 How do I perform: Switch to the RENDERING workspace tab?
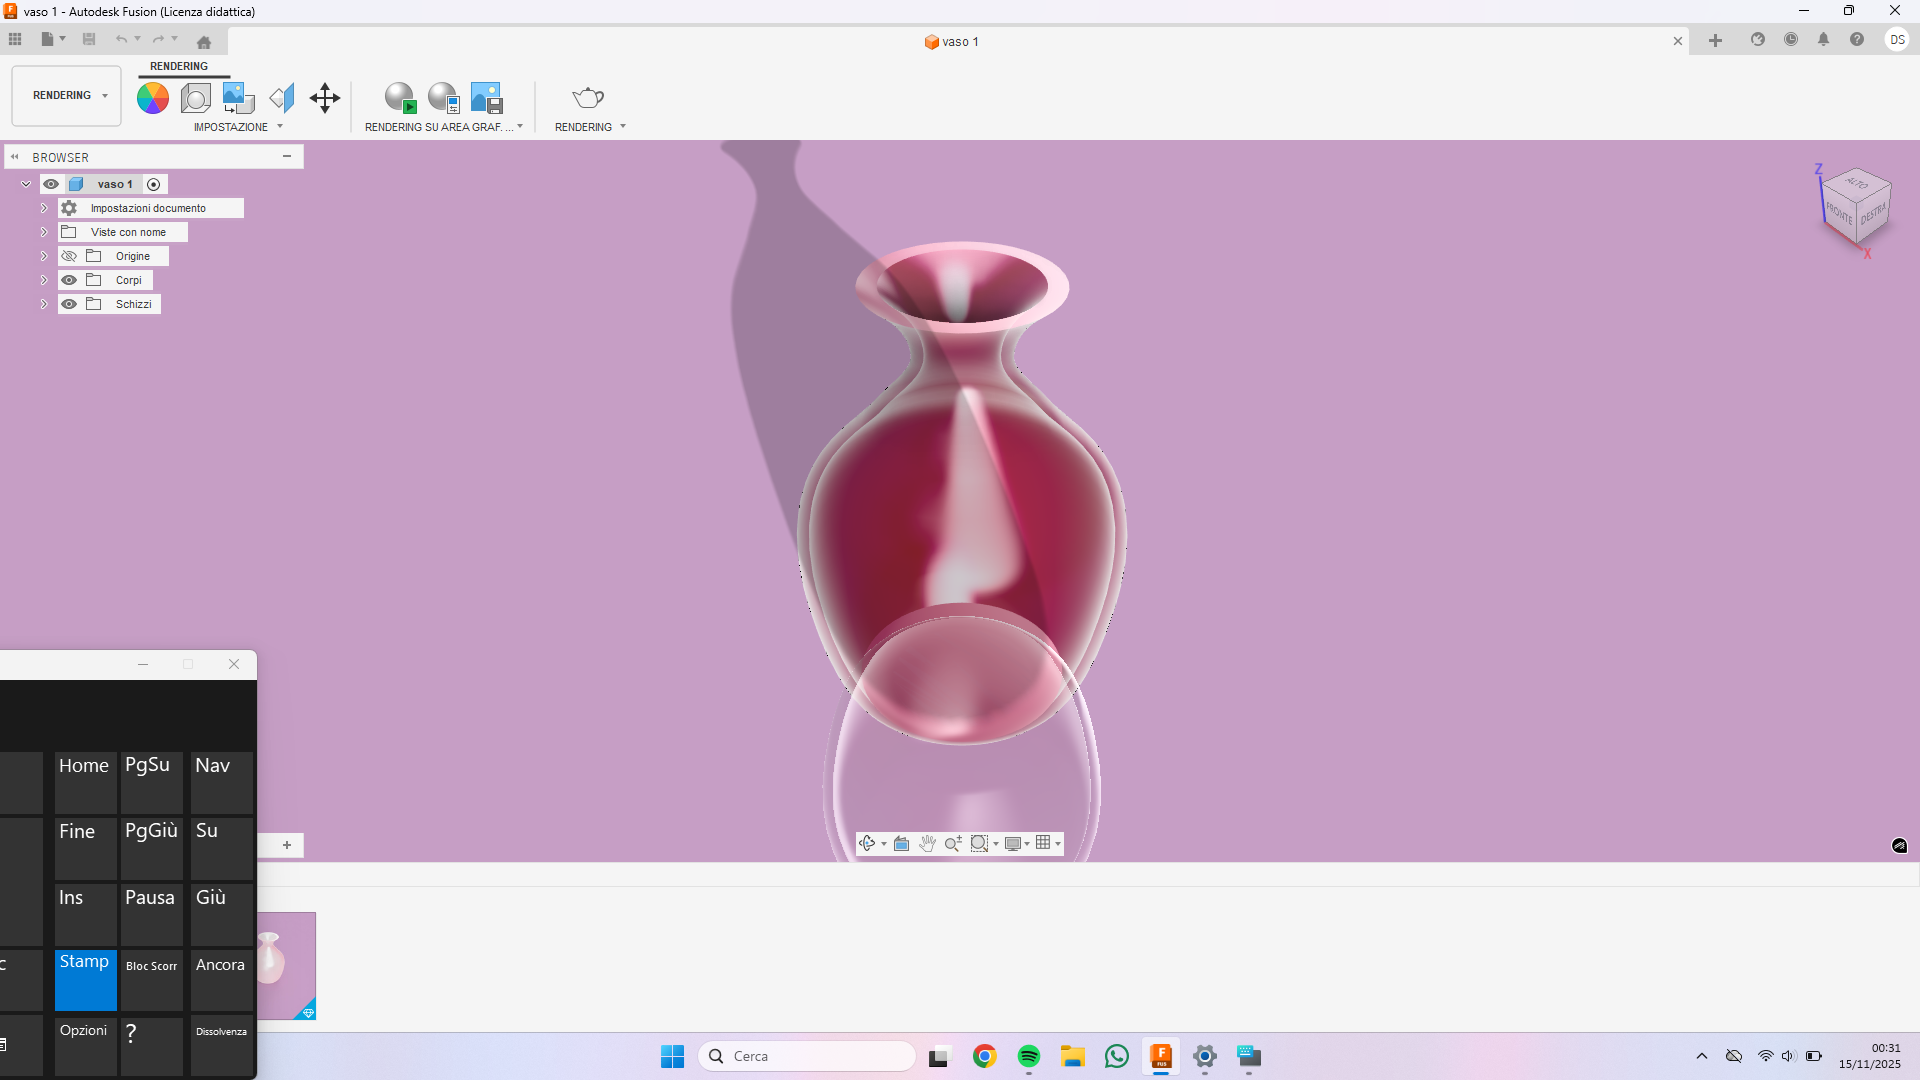(x=178, y=66)
